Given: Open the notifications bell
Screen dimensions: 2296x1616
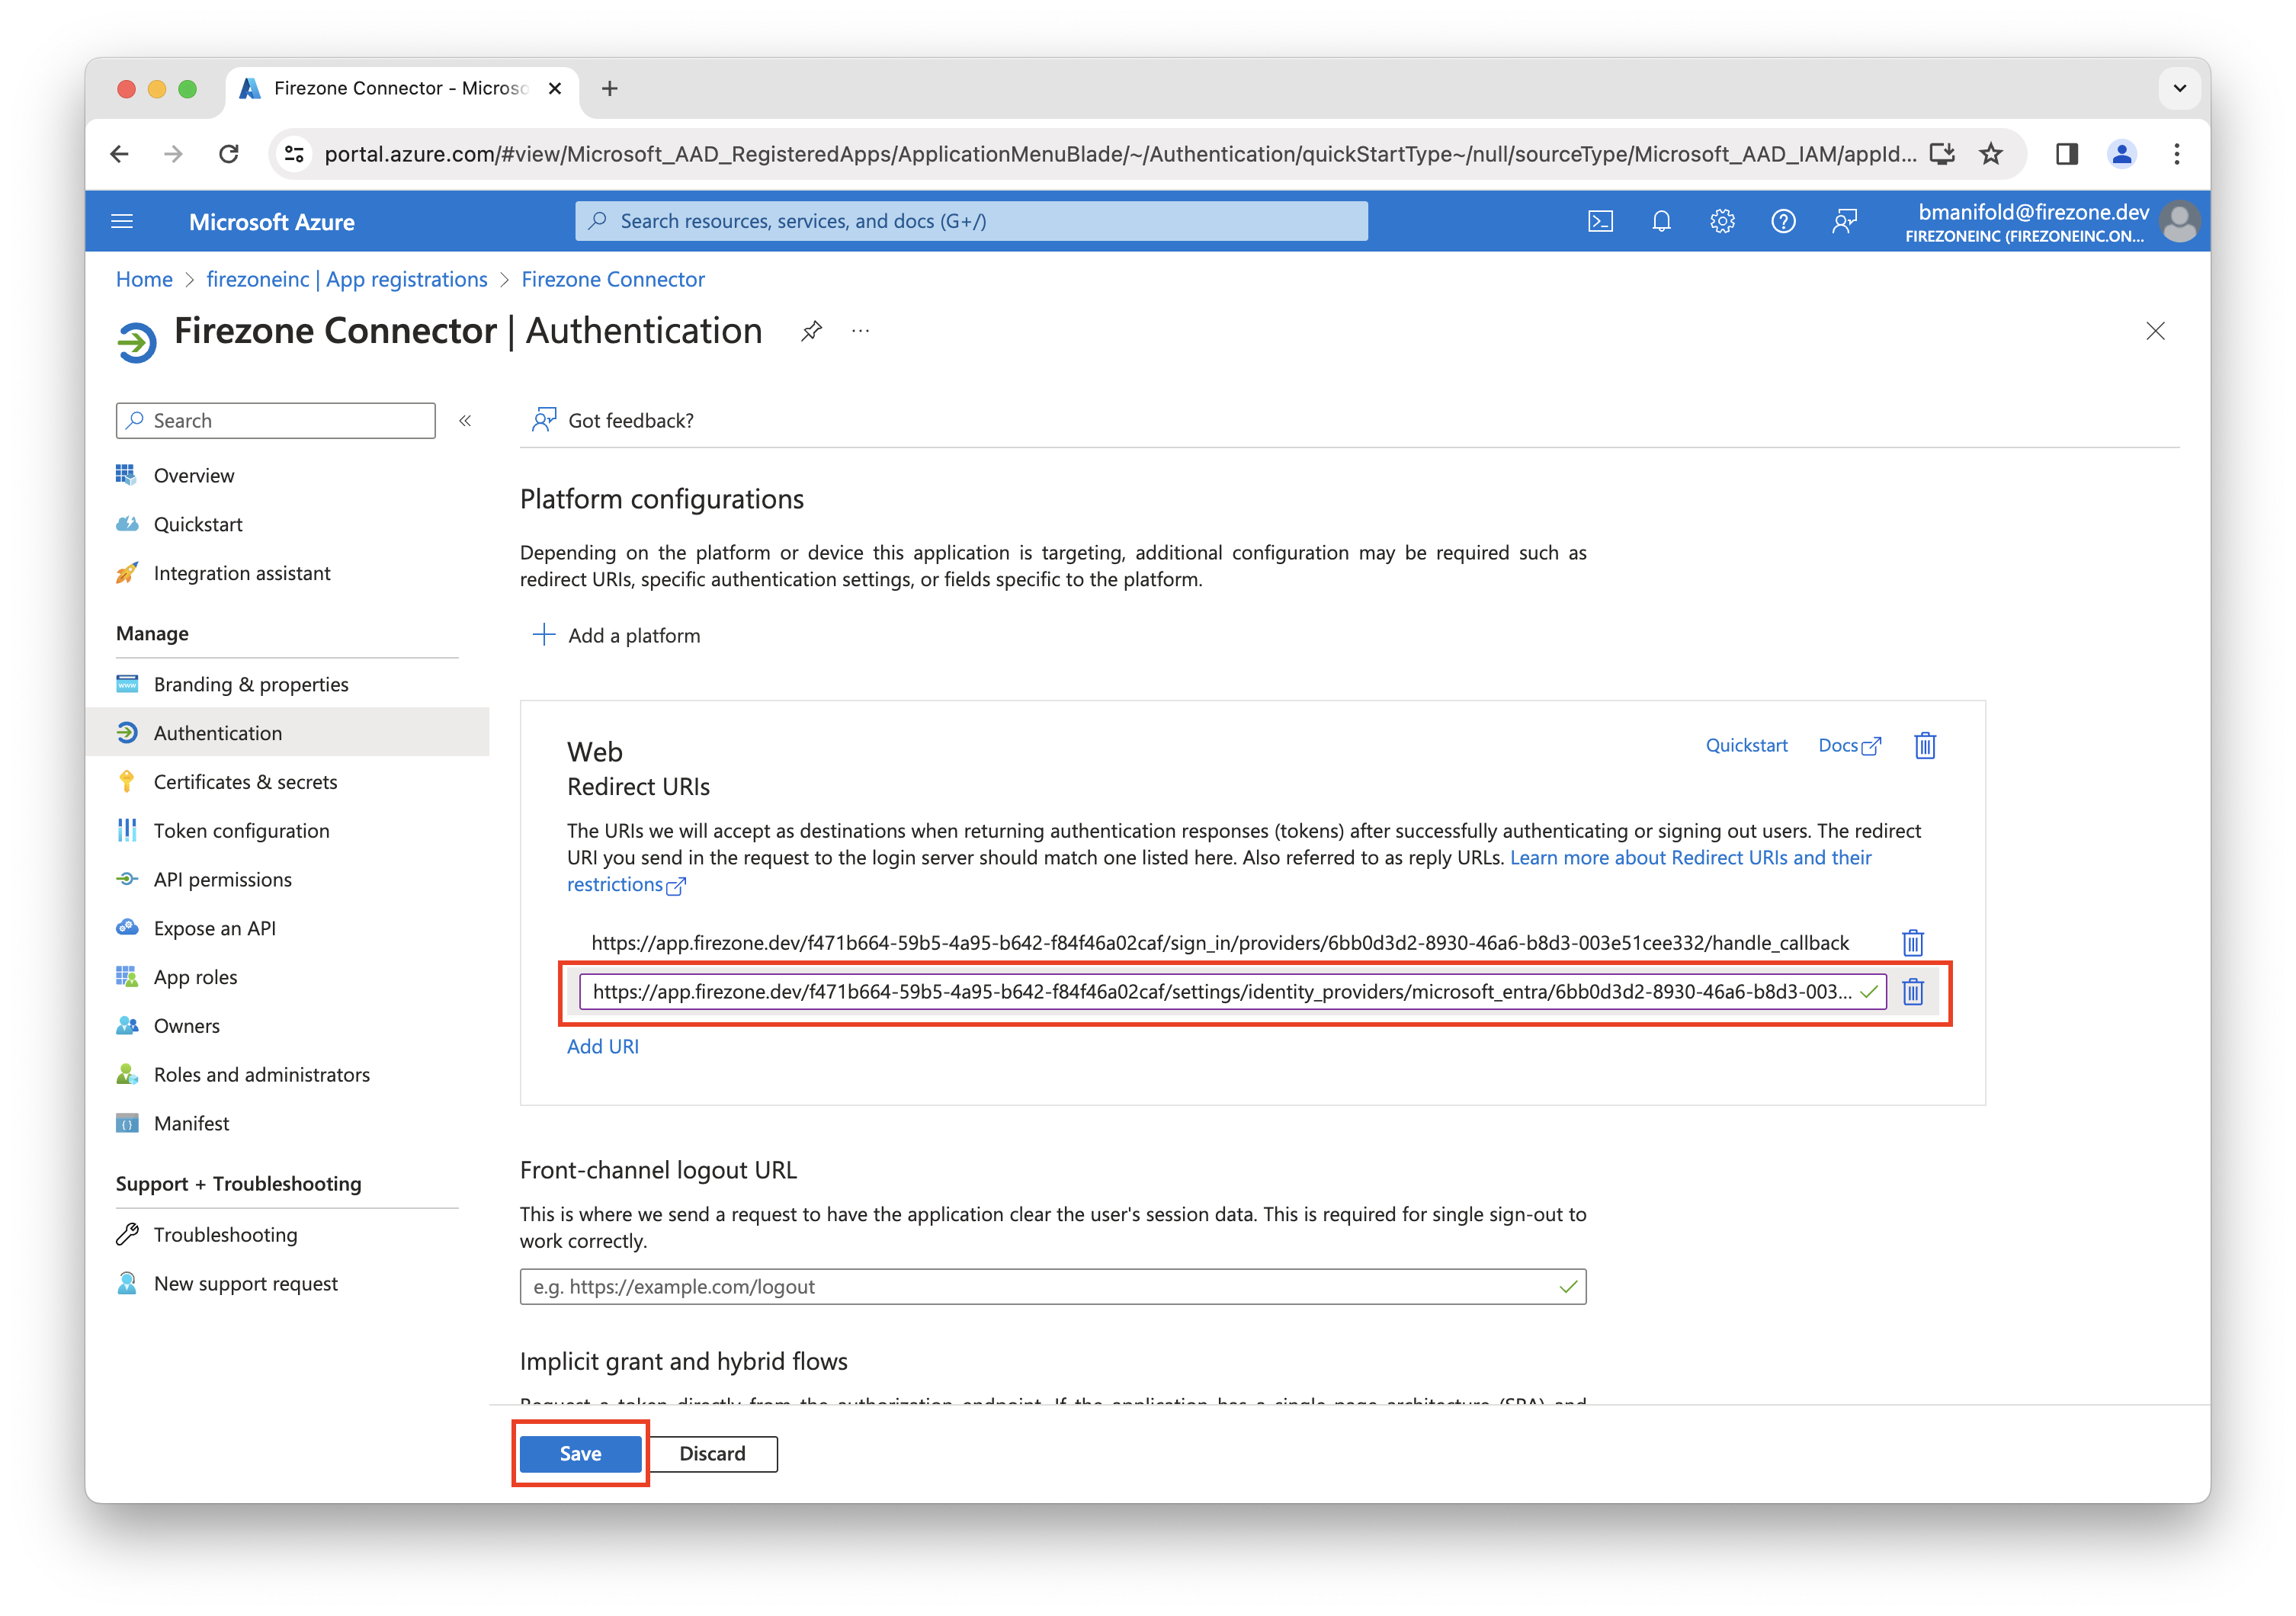Looking at the screenshot, I should [1661, 221].
